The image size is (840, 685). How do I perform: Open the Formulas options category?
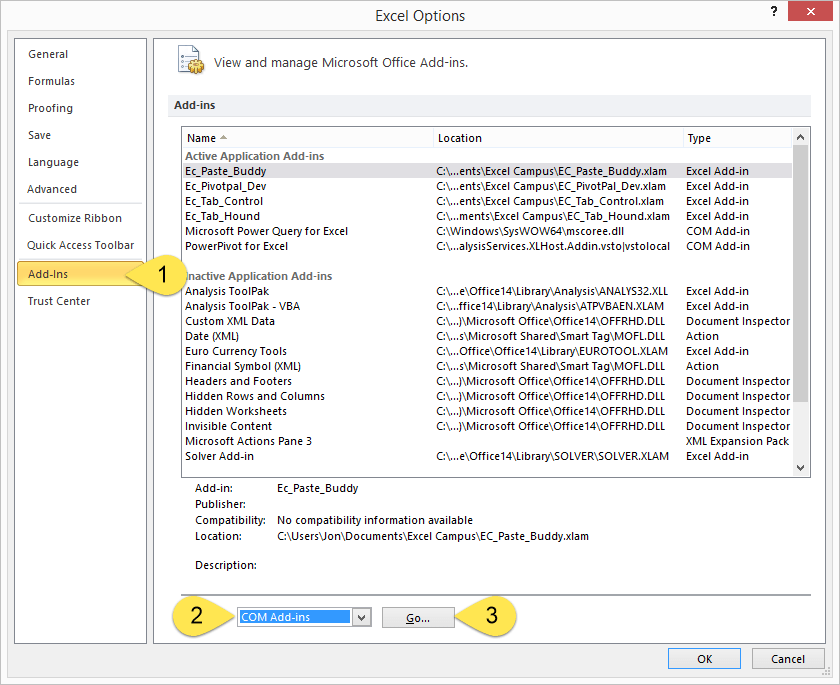click(51, 81)
